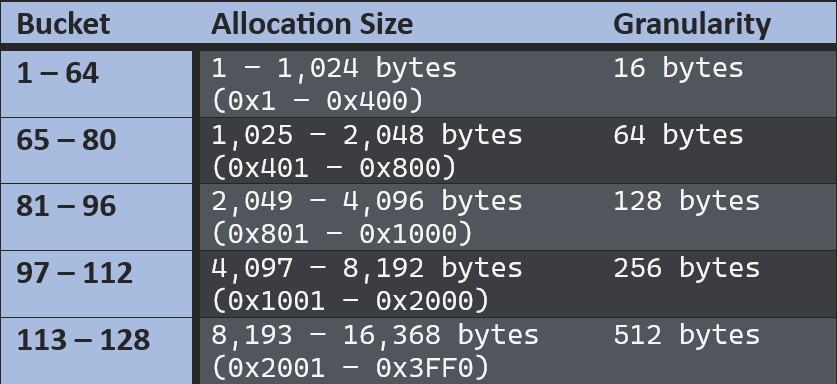The height and width of the screenshot is (384, 837).
Task: Select the 113 – 128 bucket cell
Action: click(x=96, y=351)
